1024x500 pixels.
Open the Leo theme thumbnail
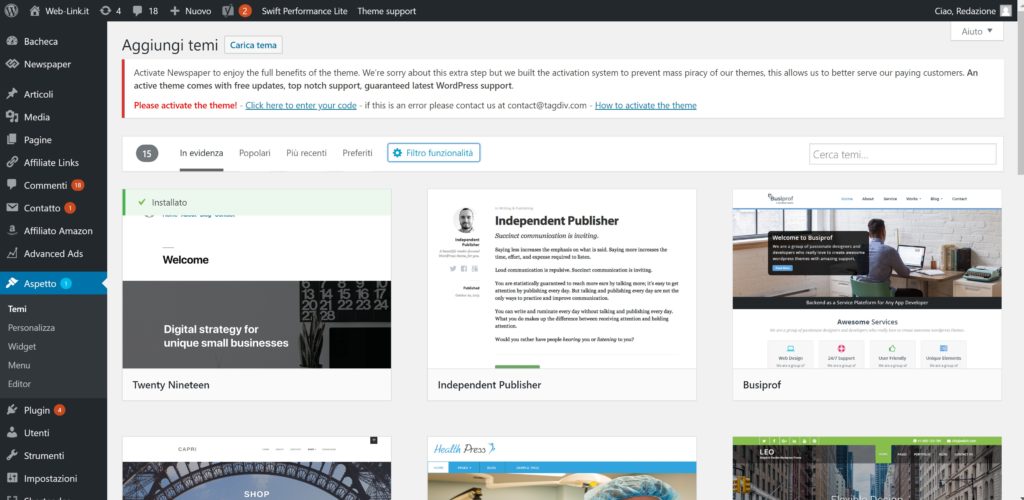[867, 468]
